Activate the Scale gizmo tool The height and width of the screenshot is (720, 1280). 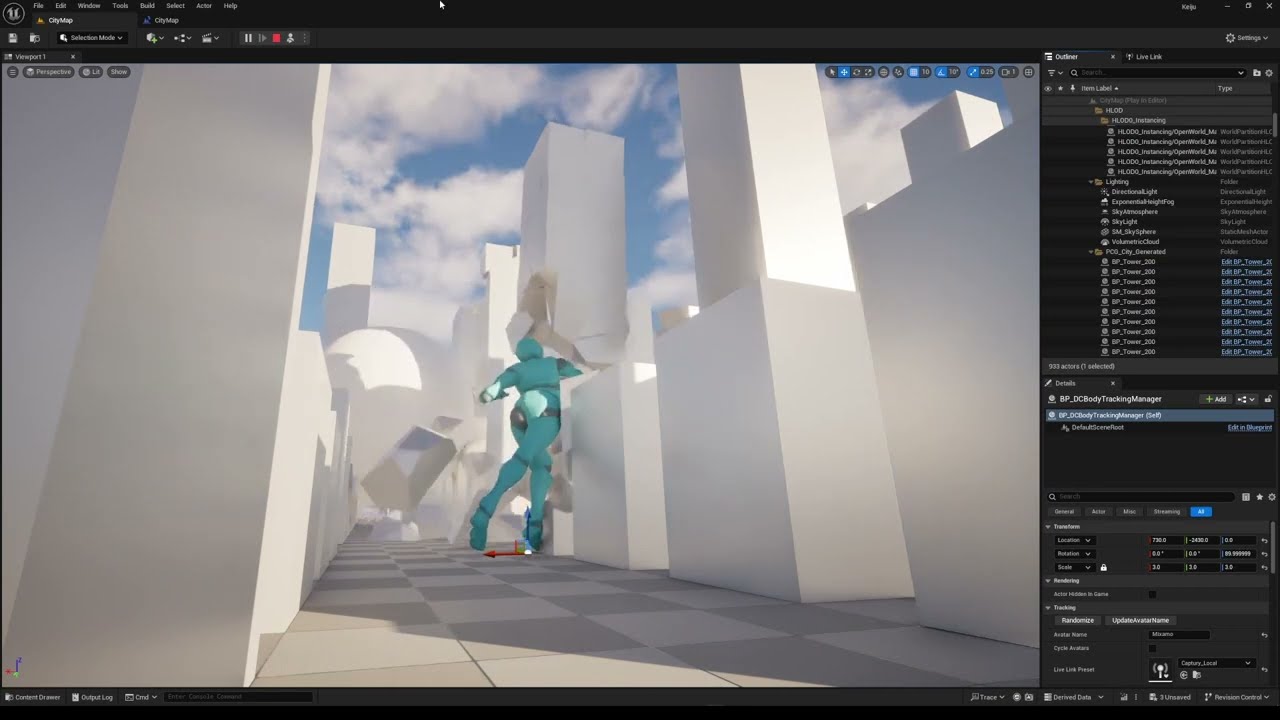[868, 72]
